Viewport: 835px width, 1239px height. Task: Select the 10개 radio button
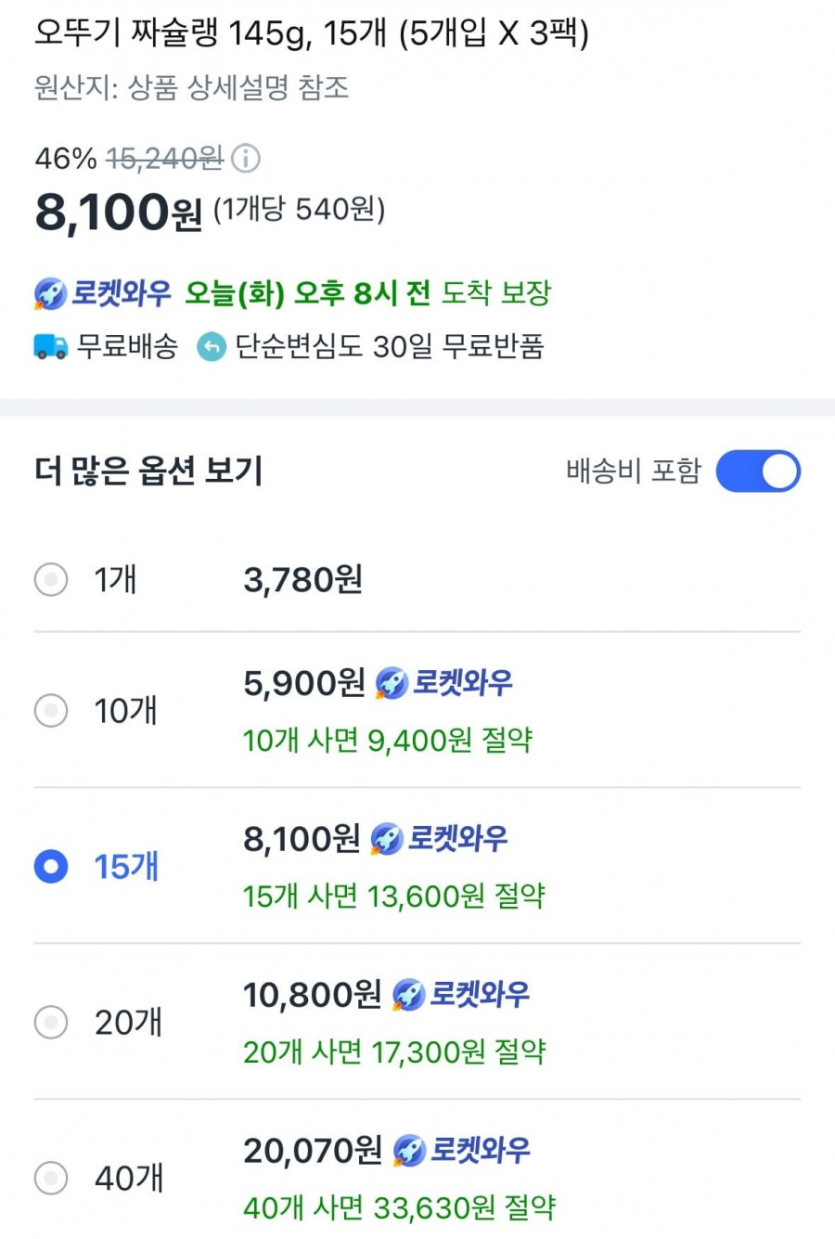(51, 711)
